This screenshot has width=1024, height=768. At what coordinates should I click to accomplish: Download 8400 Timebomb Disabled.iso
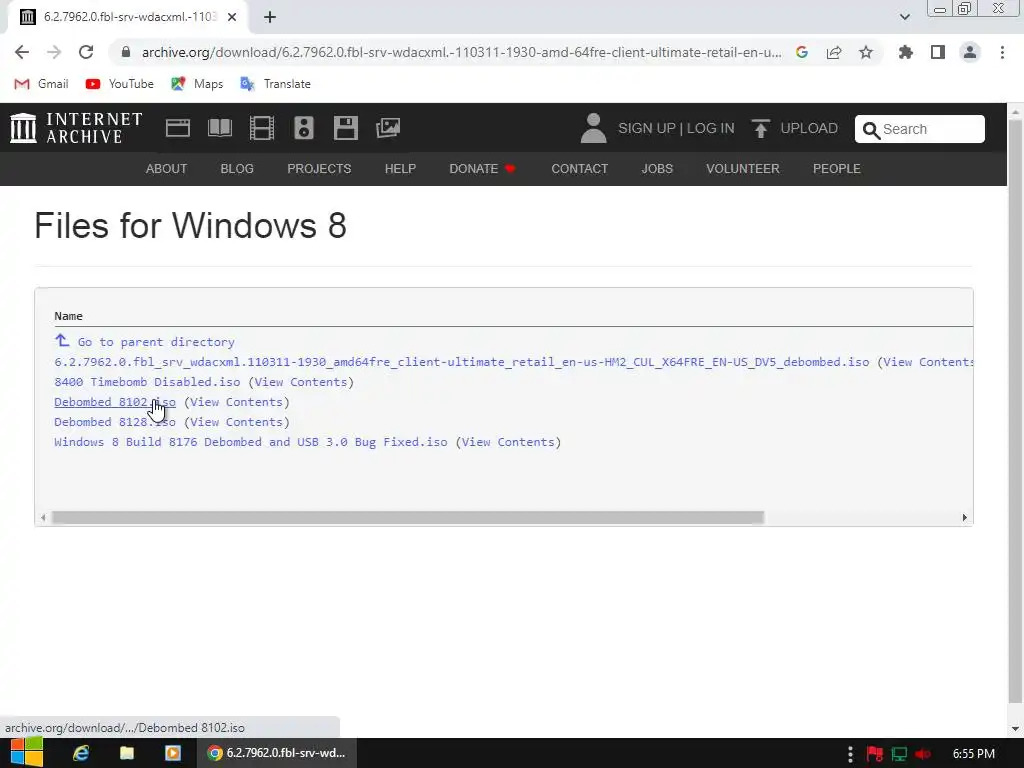pyautogui.click(x=147, y=382)
